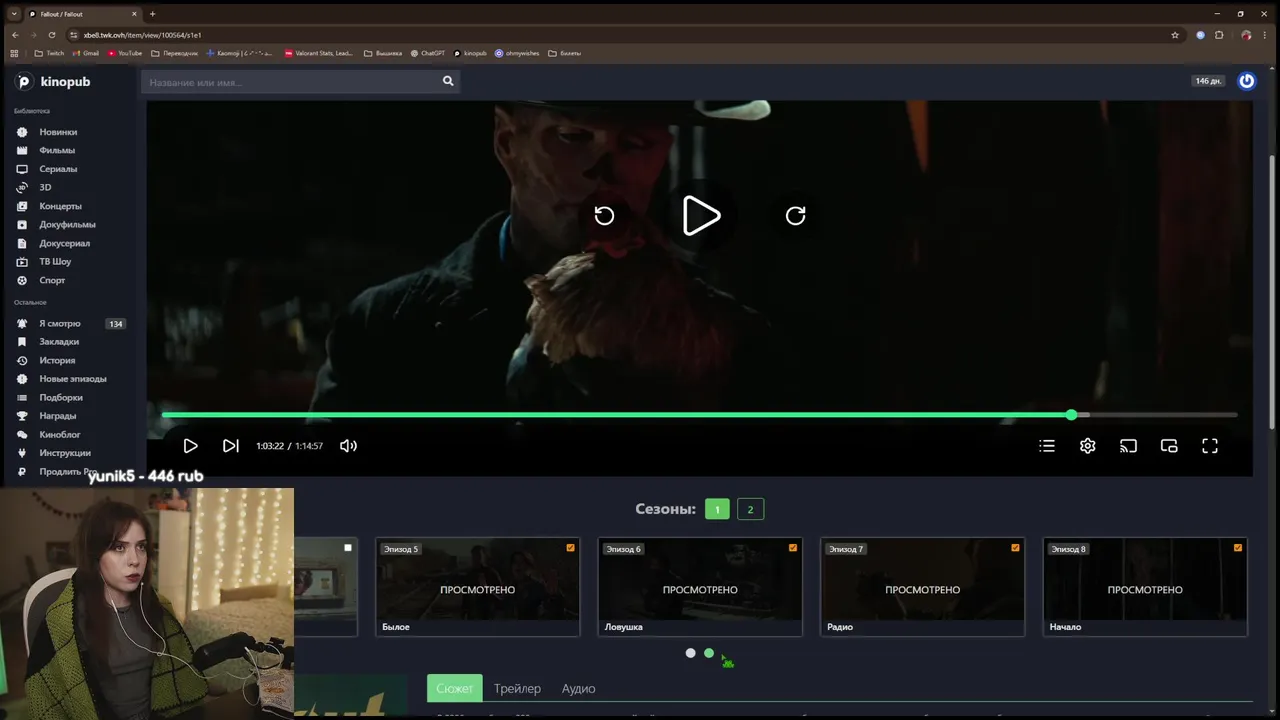
Task: Mute the player volume icon
Action: tap(348, 446)
